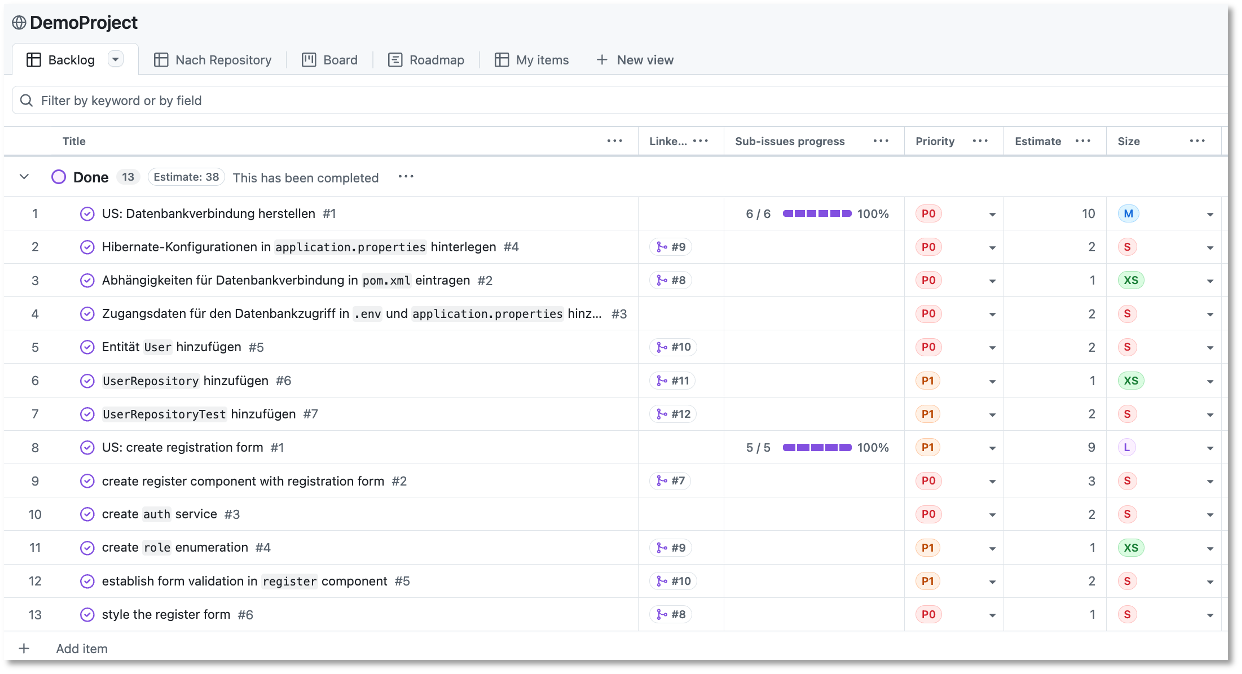Click 5 / 5 sub-issues progress bar
The image size is (1242, 674).
tap(817, 448)
